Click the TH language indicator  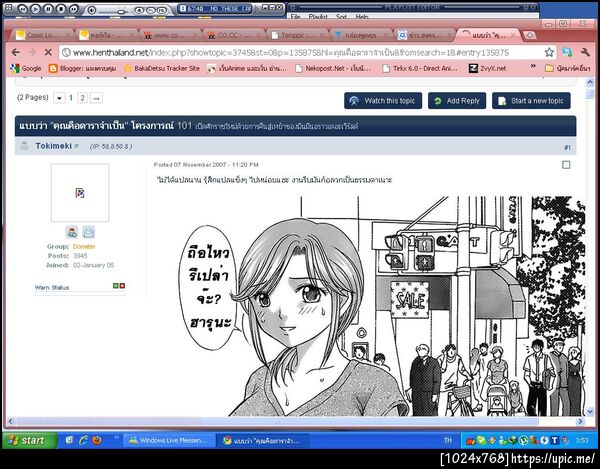pyautogui.click(x=448, y=441)
